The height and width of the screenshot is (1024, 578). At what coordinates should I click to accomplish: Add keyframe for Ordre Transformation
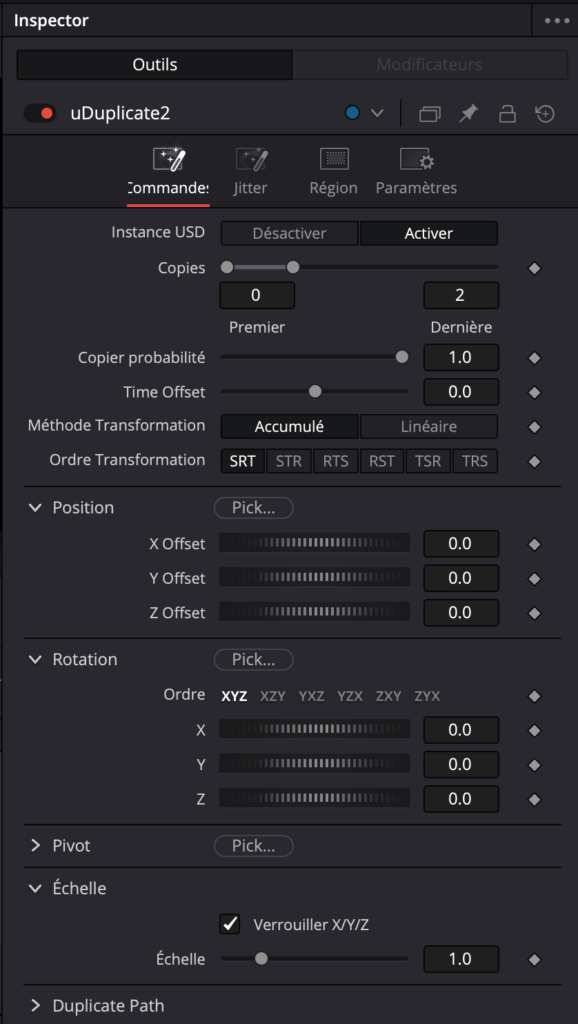[535, 462]
